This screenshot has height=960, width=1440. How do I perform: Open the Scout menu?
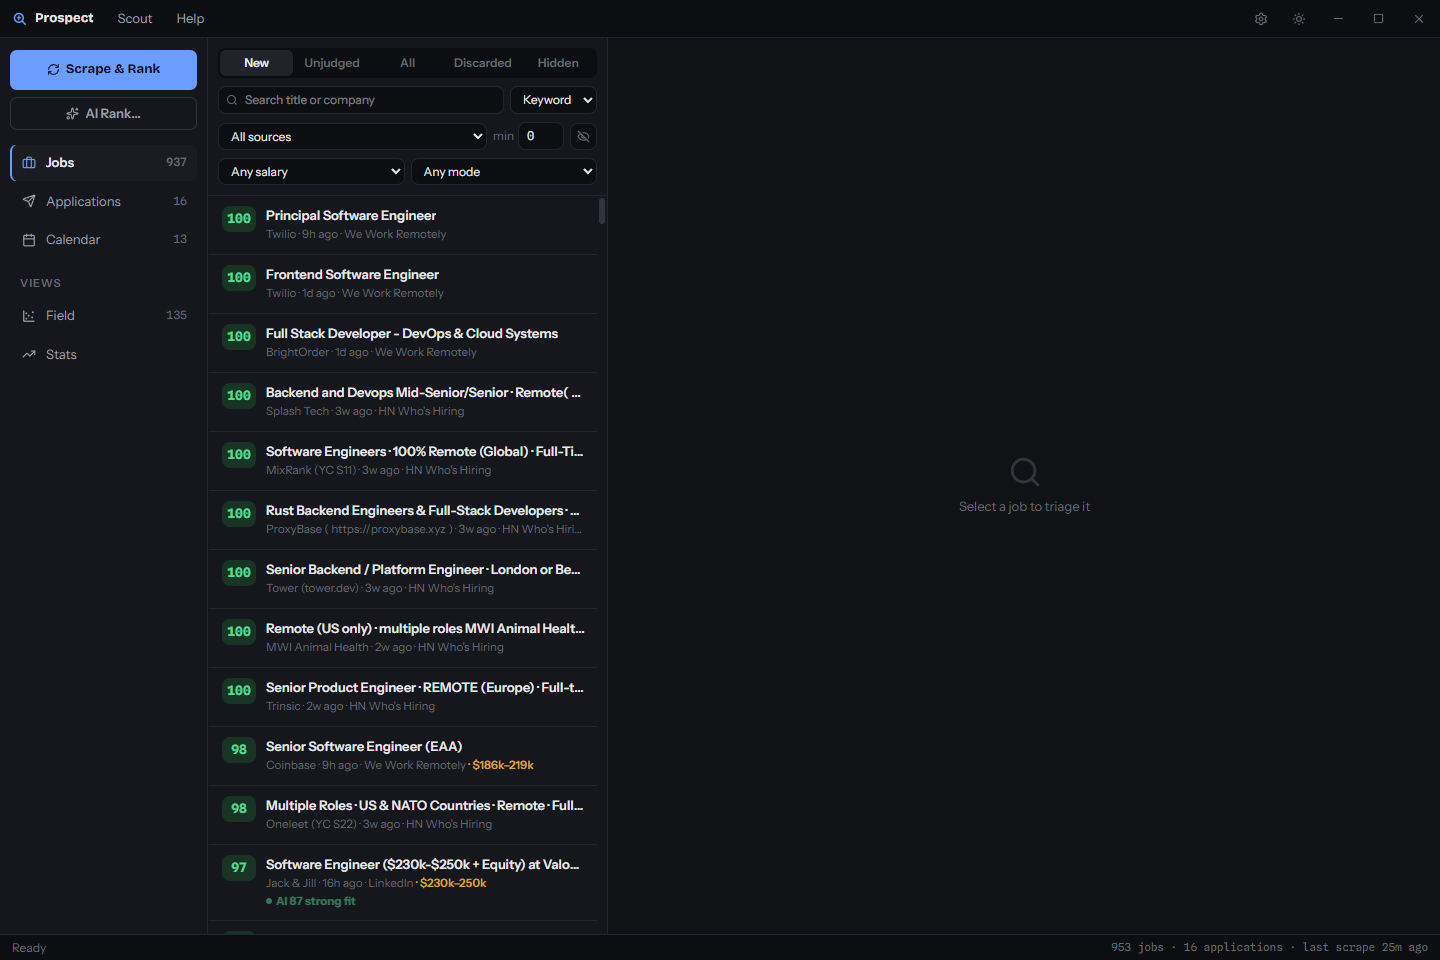tap(135, 19)
